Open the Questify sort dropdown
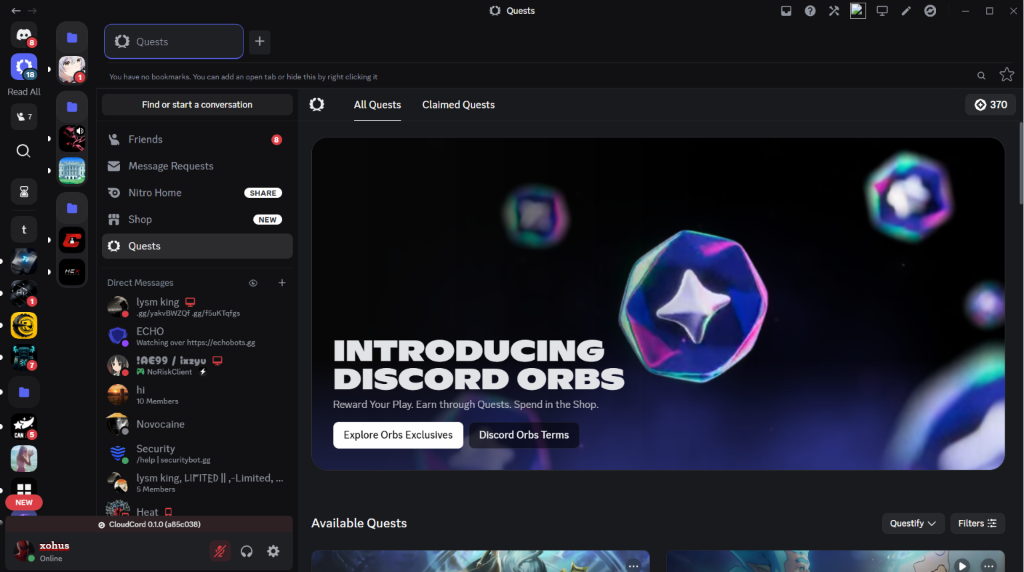Viewport: 1024px width, 572px height. pos(912,523)
